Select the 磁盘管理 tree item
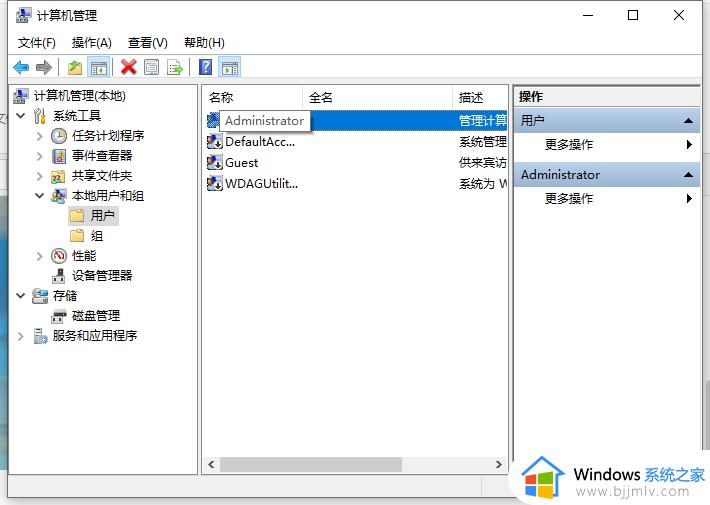Image resolution: width=710 pixels, height=505 pixels. click(x=96, y=316)
